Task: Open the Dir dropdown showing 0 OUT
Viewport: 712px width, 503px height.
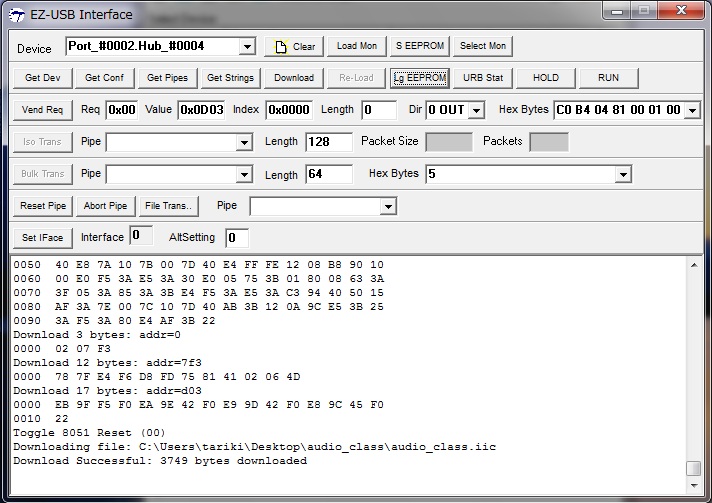Action: (x=476, y=110)
